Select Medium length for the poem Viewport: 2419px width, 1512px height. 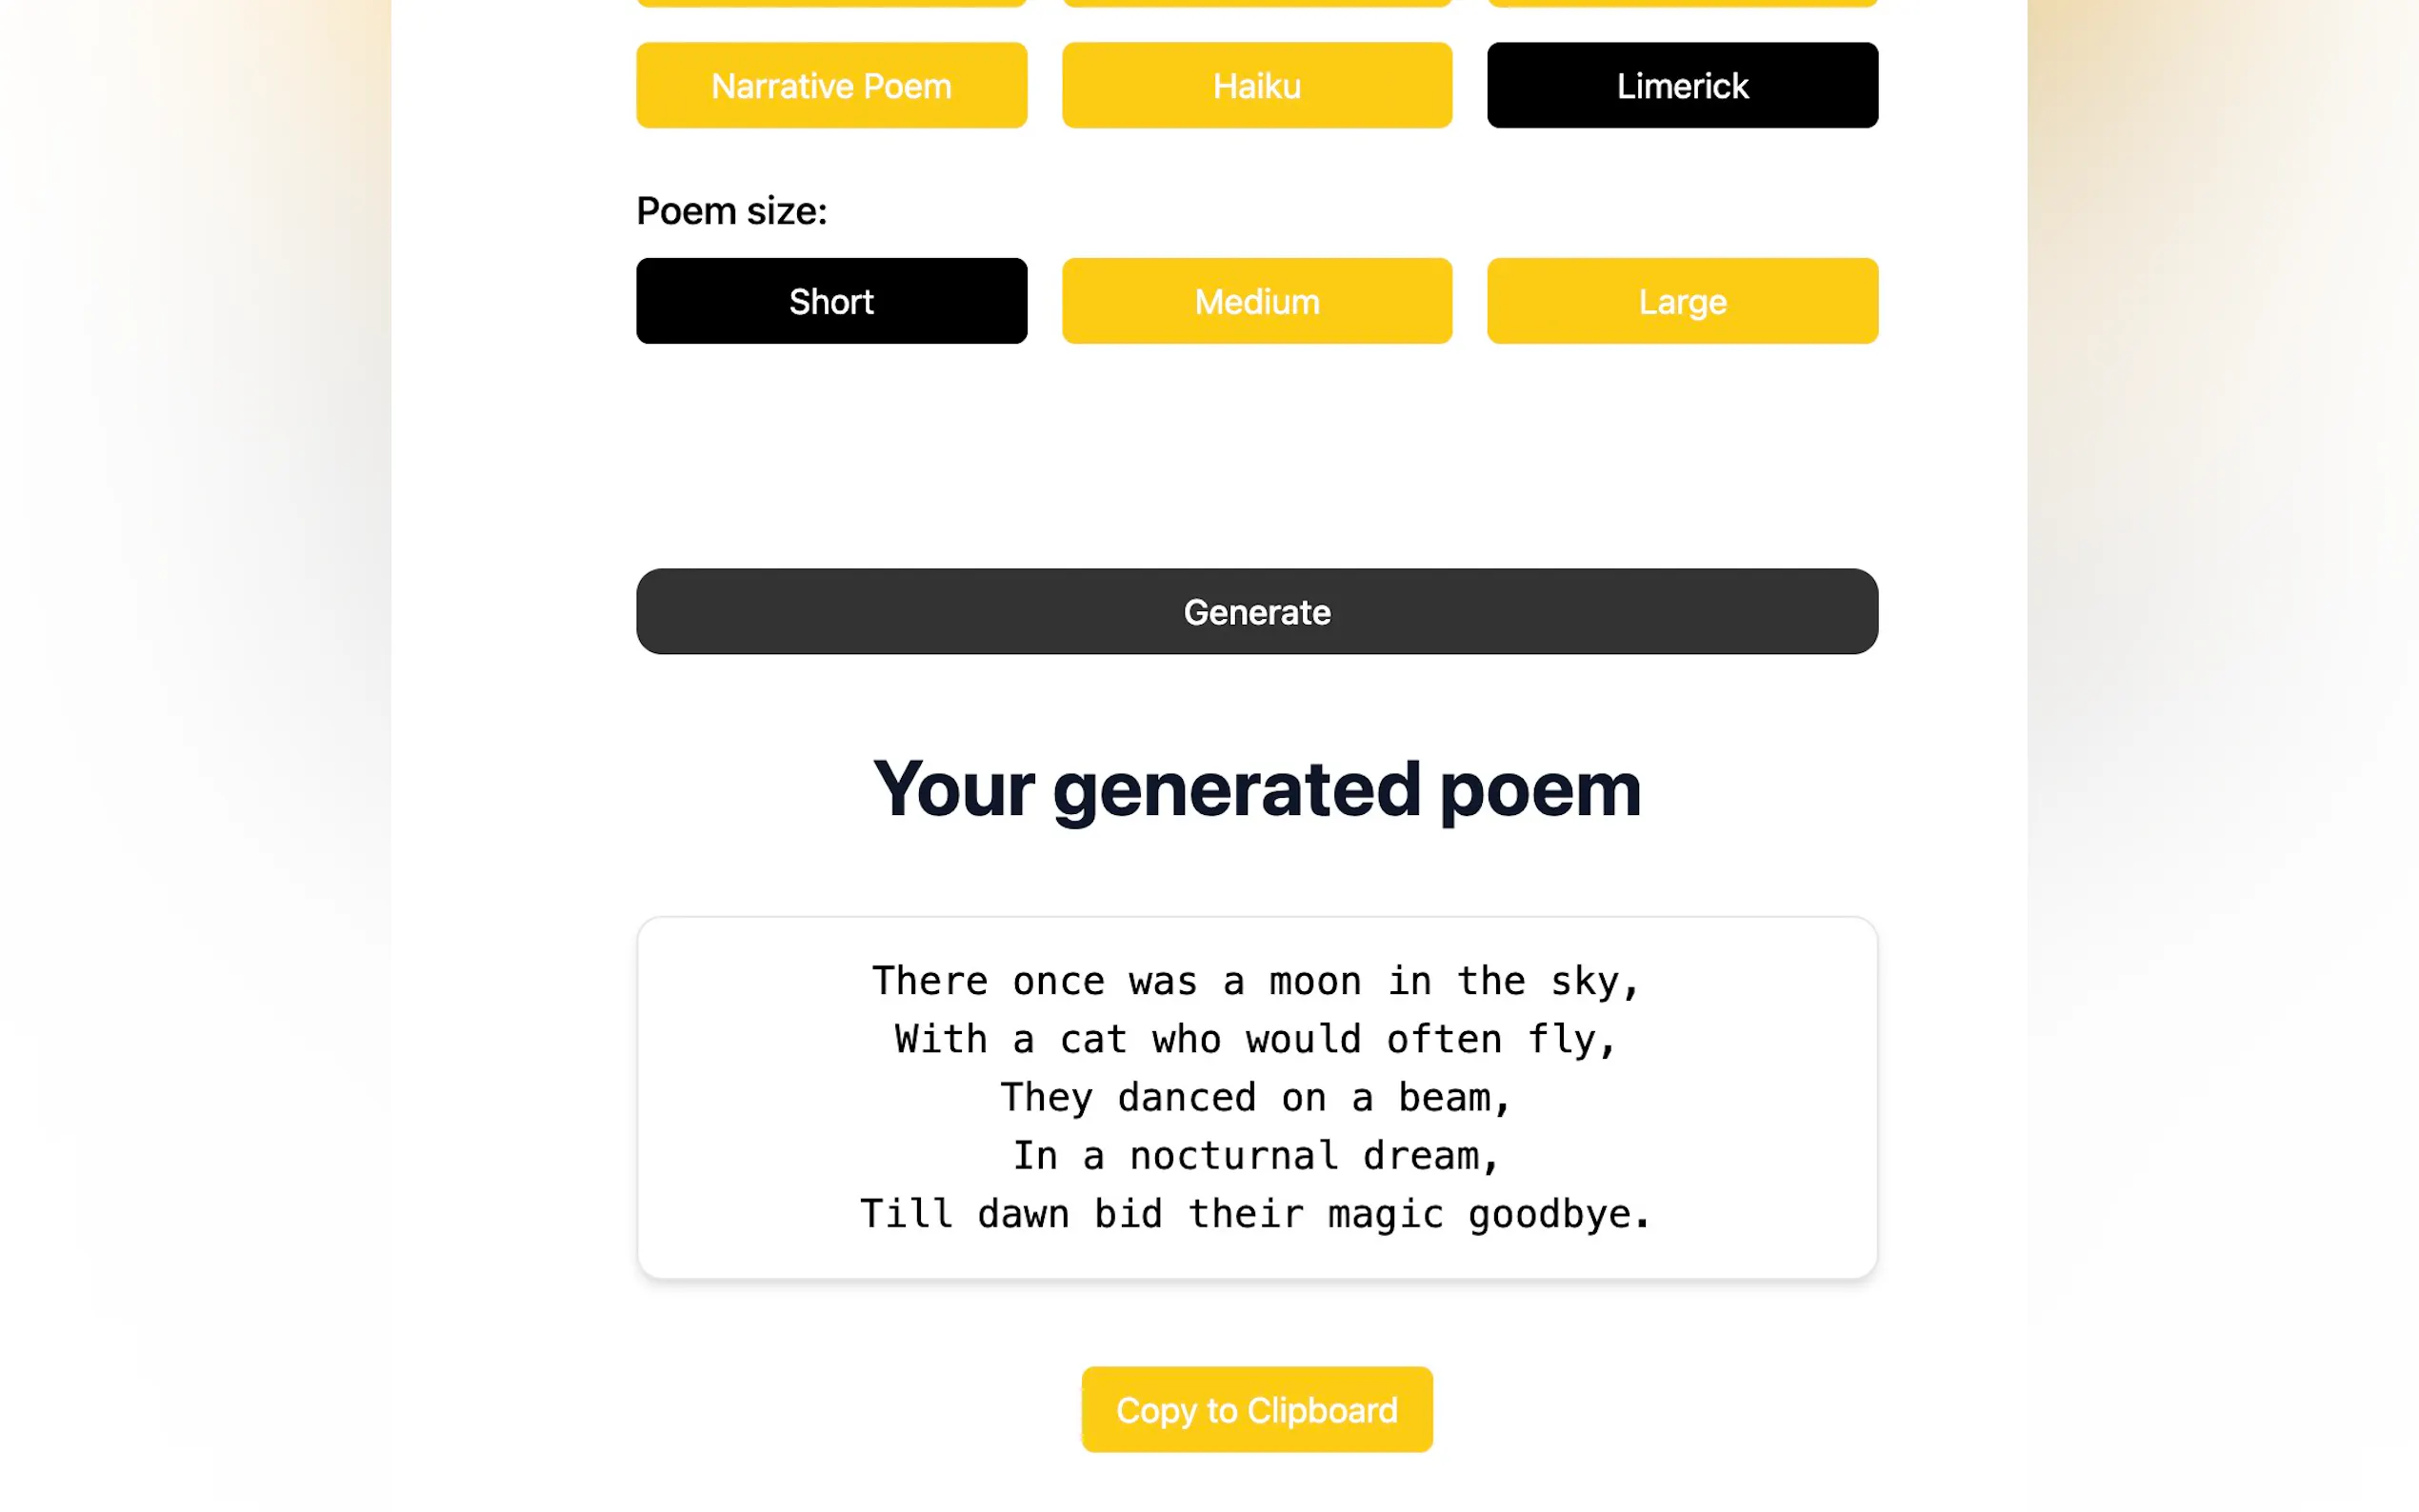pyautogui.click(x=1256, y=301)
